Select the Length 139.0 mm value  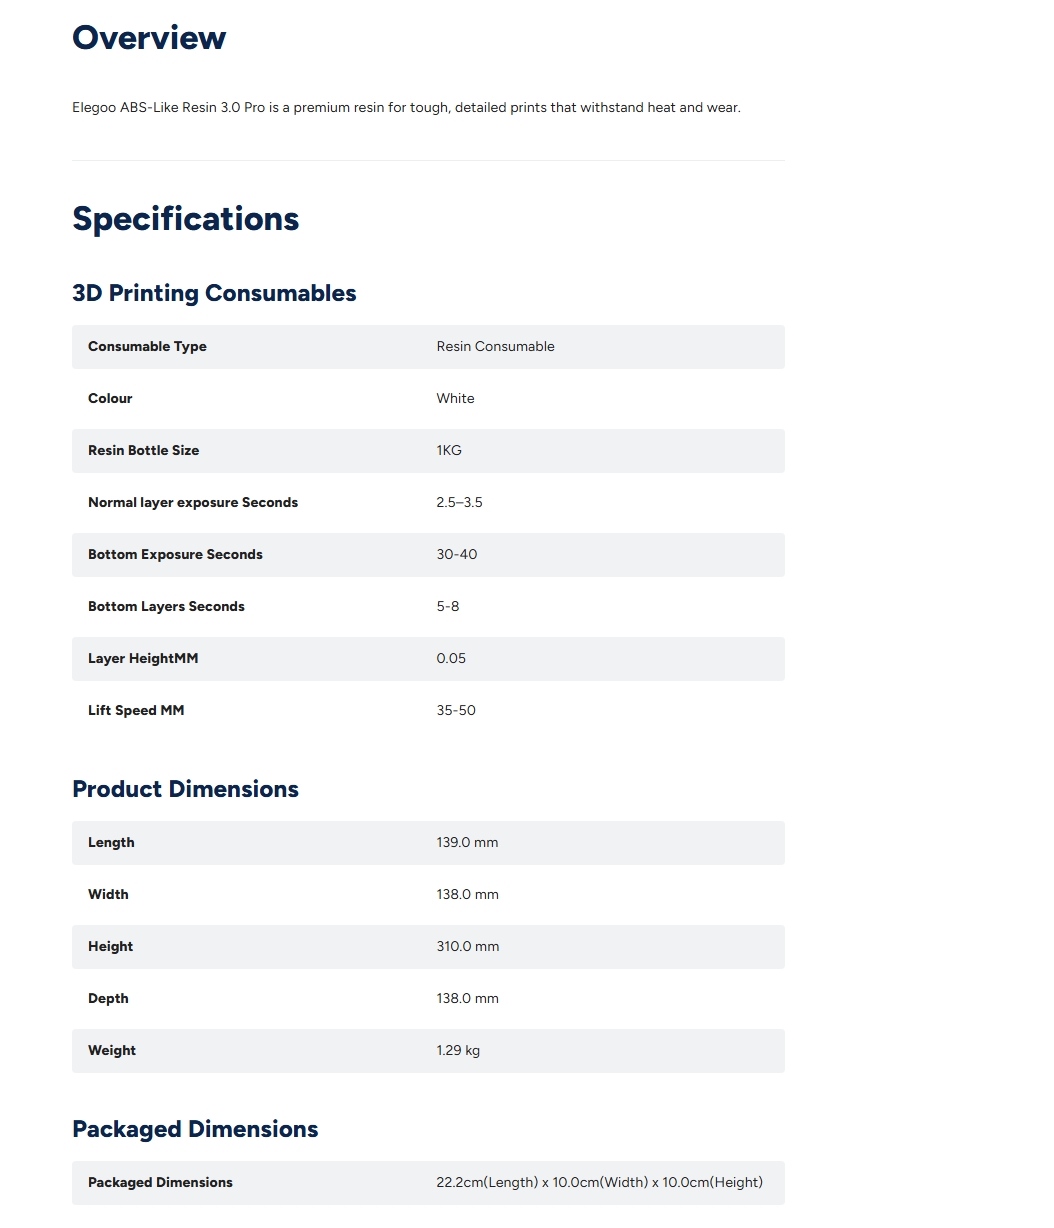(467, 843)
